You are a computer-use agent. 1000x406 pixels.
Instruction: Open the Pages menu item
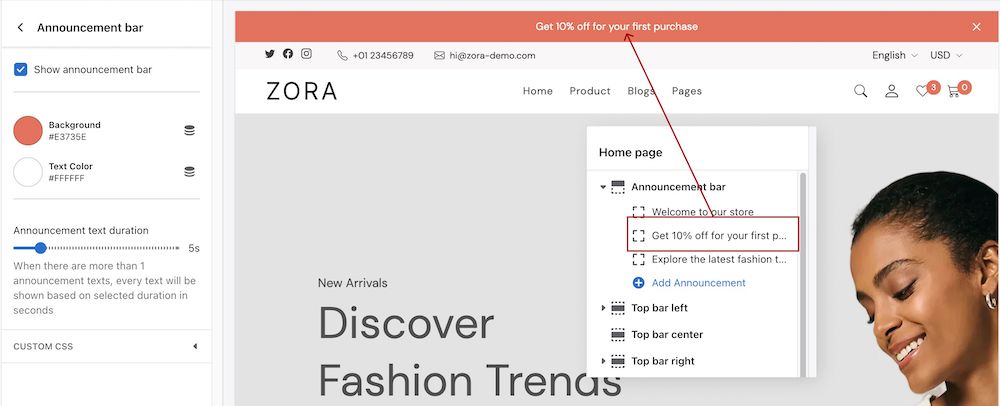(687, 91)
